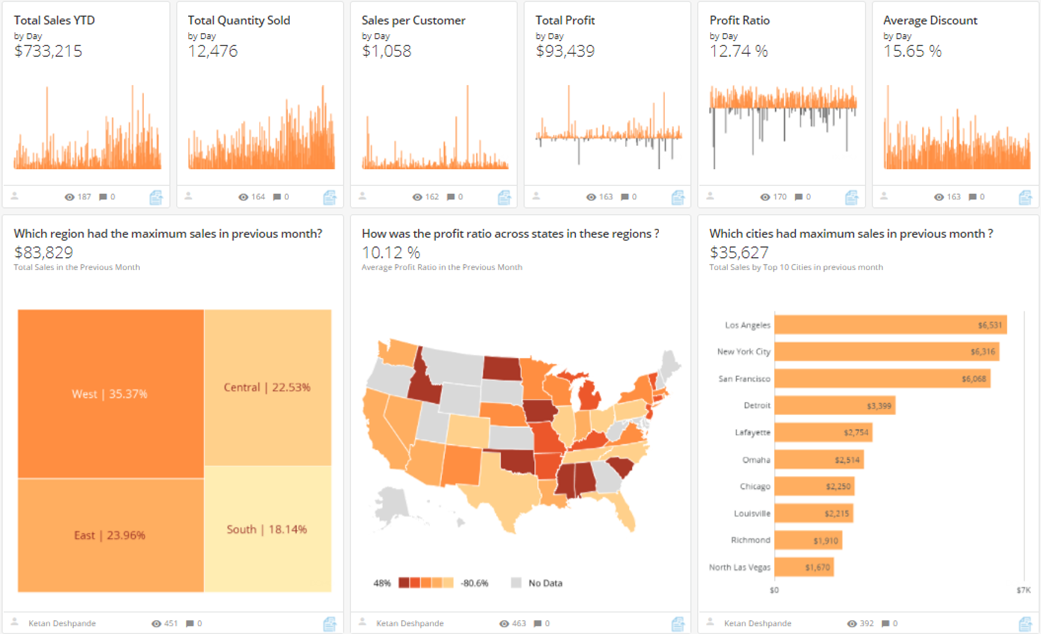This screenshot has height=634, width=1041.
Task: Click the author avatar icon on Total Sales YTD card
Action: [x=15, y=197]
